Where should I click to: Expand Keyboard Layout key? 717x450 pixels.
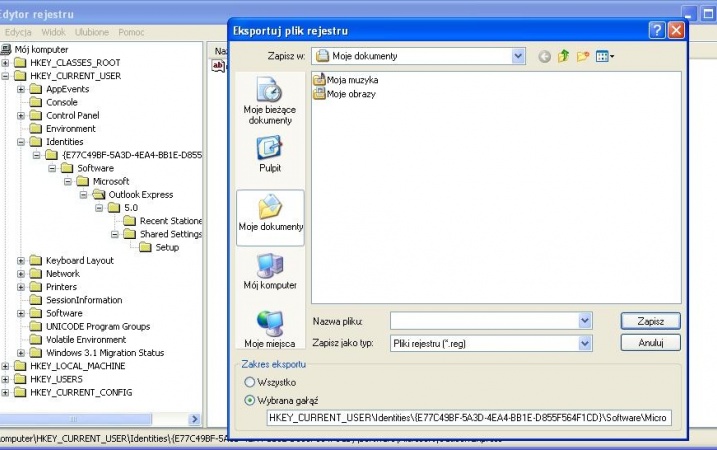(21, 261)
